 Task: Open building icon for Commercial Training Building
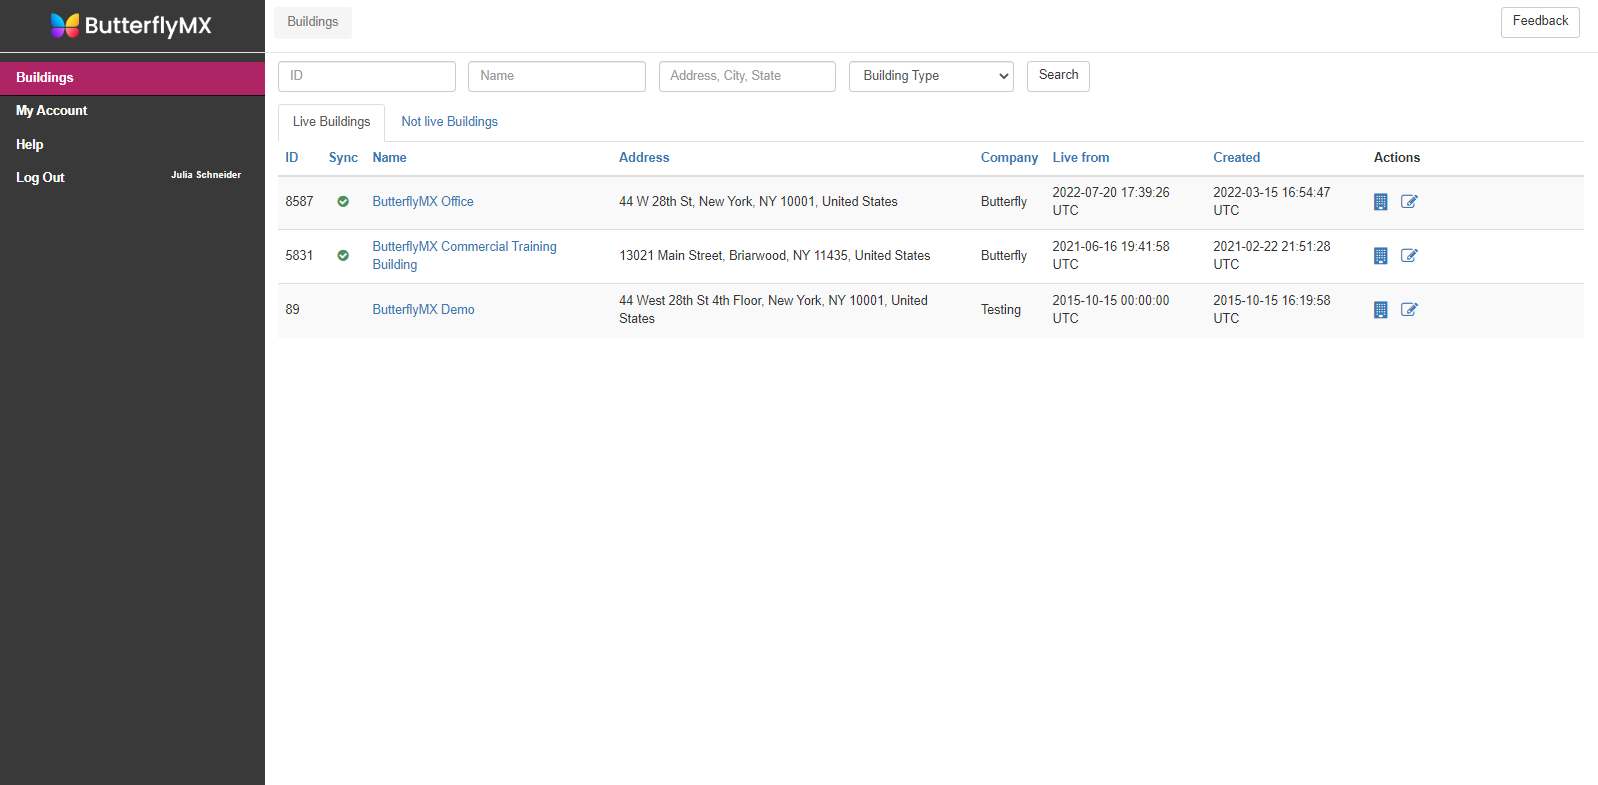coord(1380,256)
